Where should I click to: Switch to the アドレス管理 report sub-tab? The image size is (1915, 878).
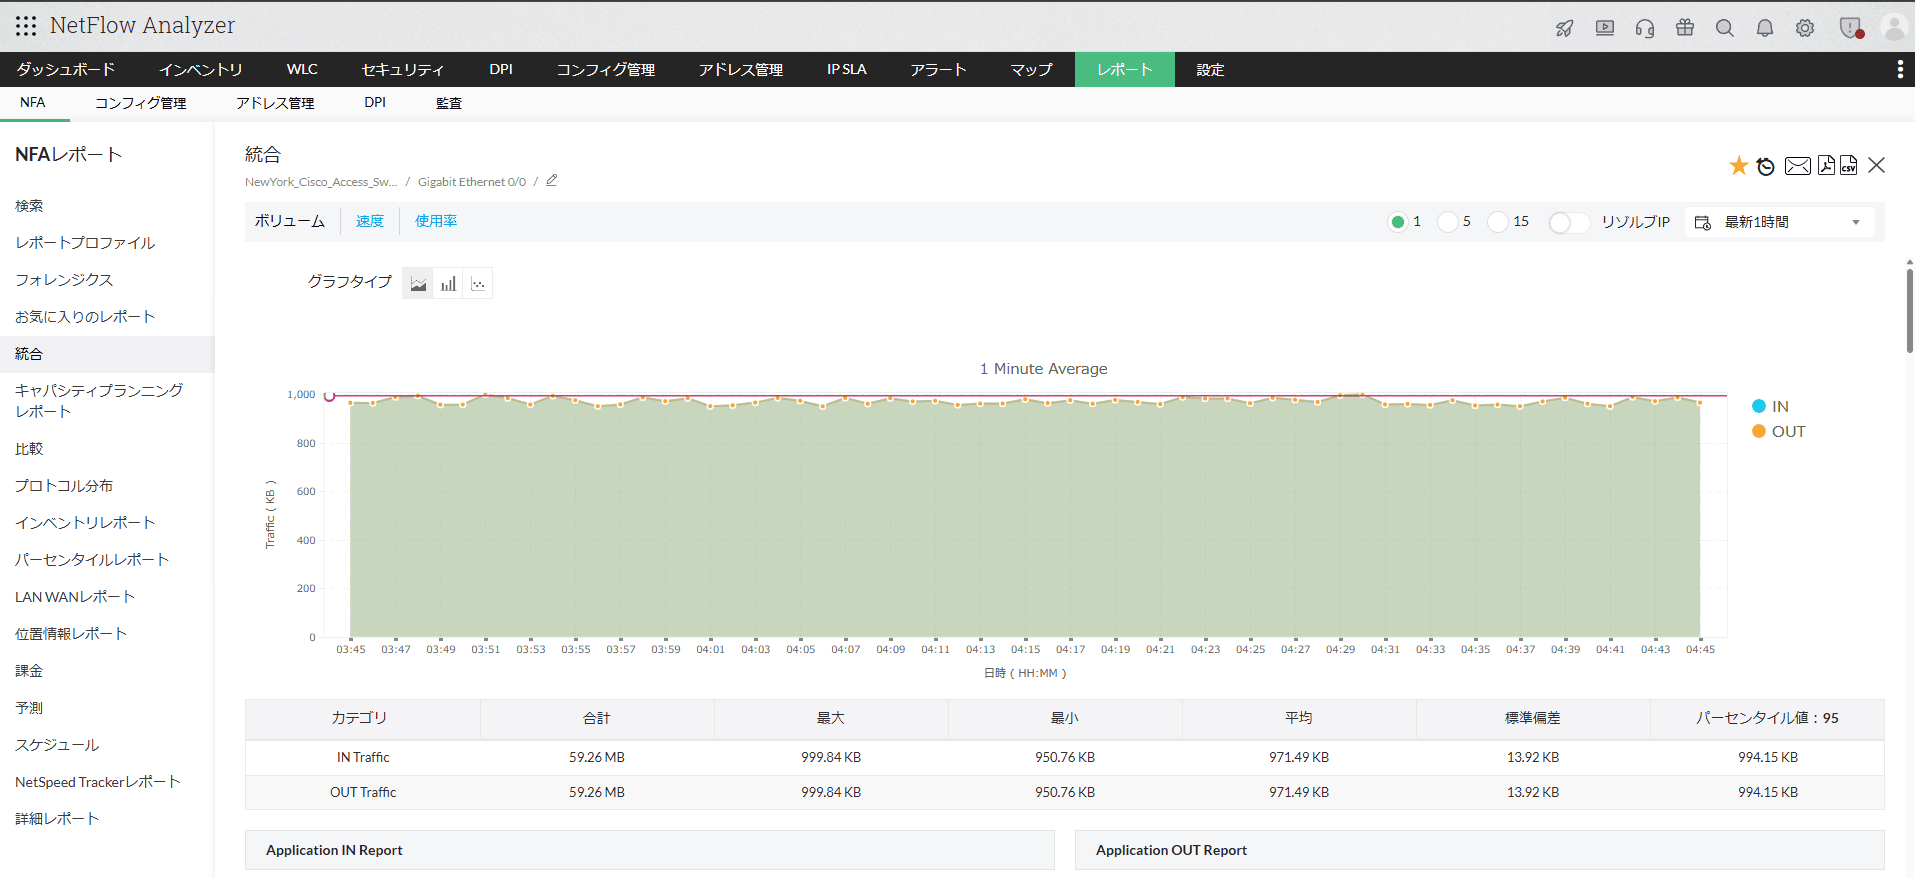coord(275,103)
